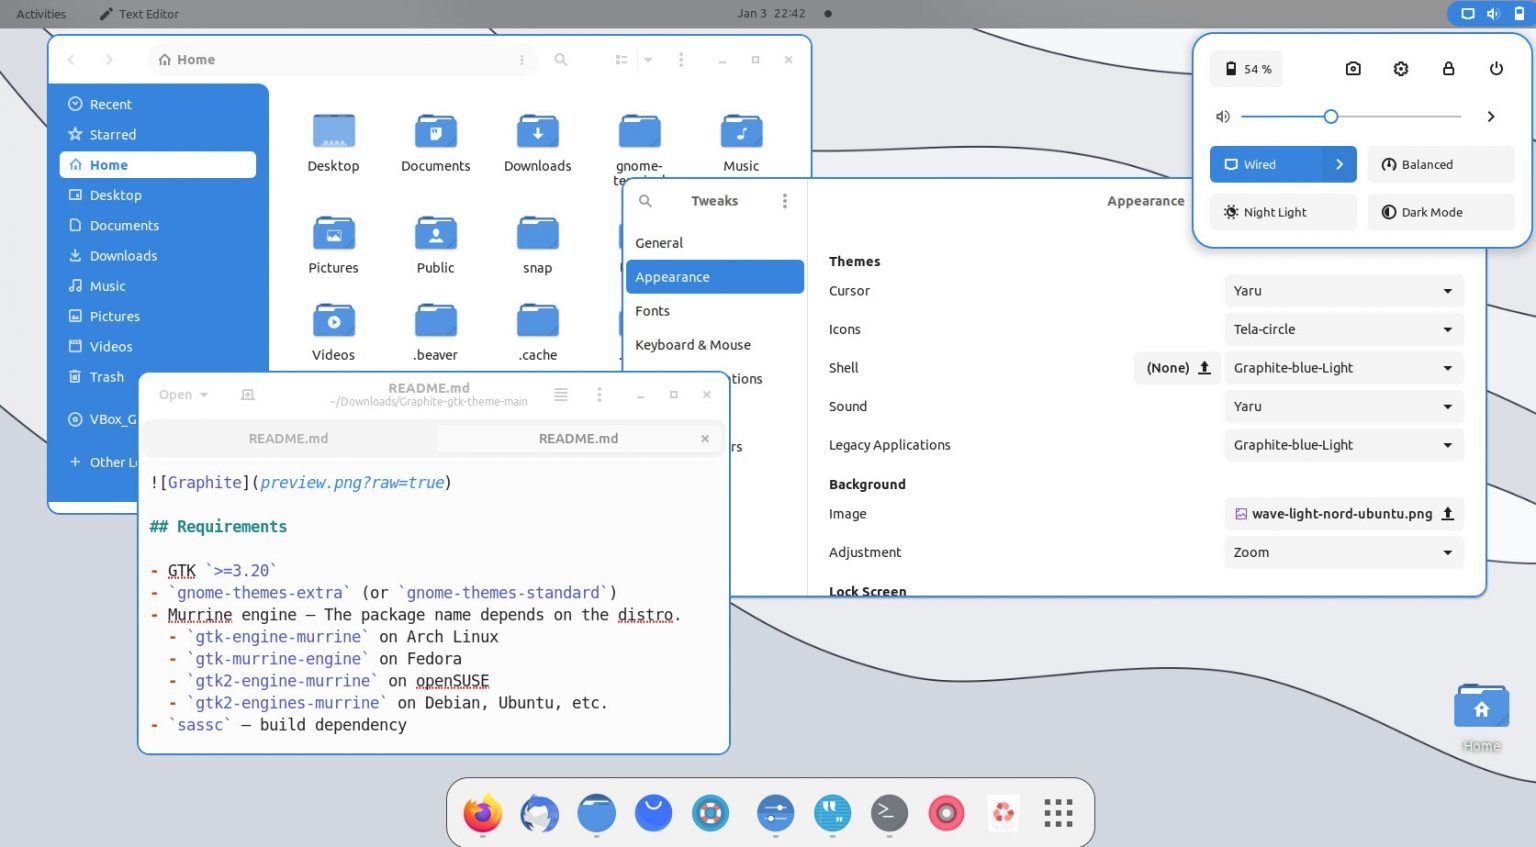Open the Terminal from the dock
The image size is (1536, 847).
(888, 813)
